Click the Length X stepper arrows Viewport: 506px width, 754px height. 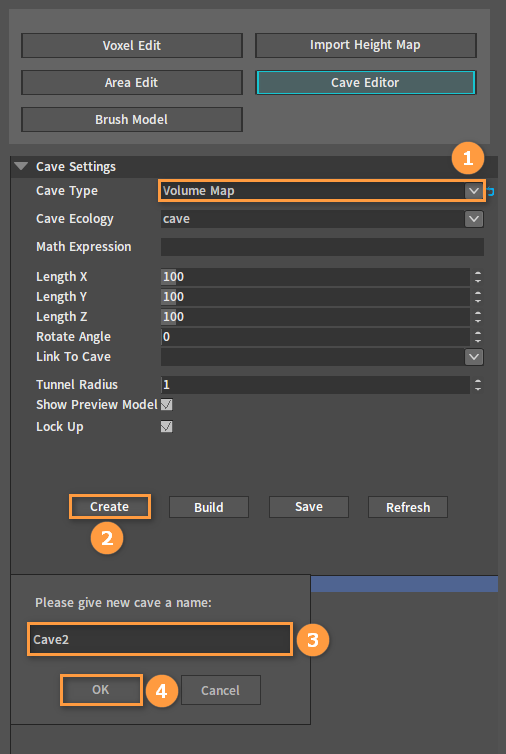pyautogui.click(x=478, y=277)
